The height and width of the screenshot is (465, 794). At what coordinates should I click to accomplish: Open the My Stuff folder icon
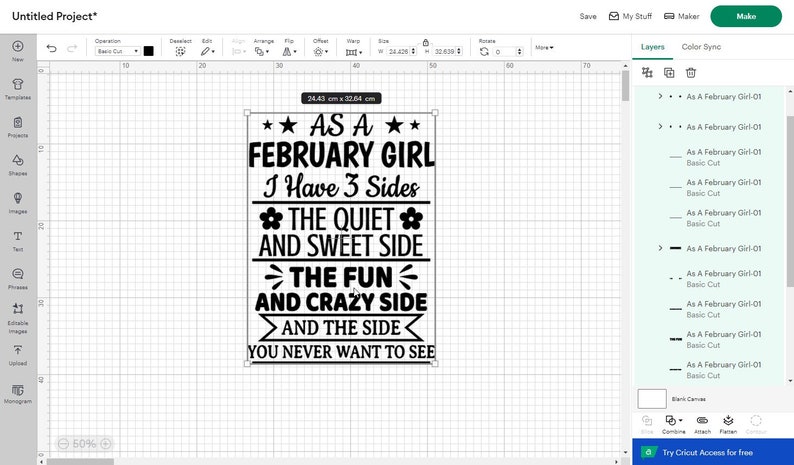click(x=614, y=16)
